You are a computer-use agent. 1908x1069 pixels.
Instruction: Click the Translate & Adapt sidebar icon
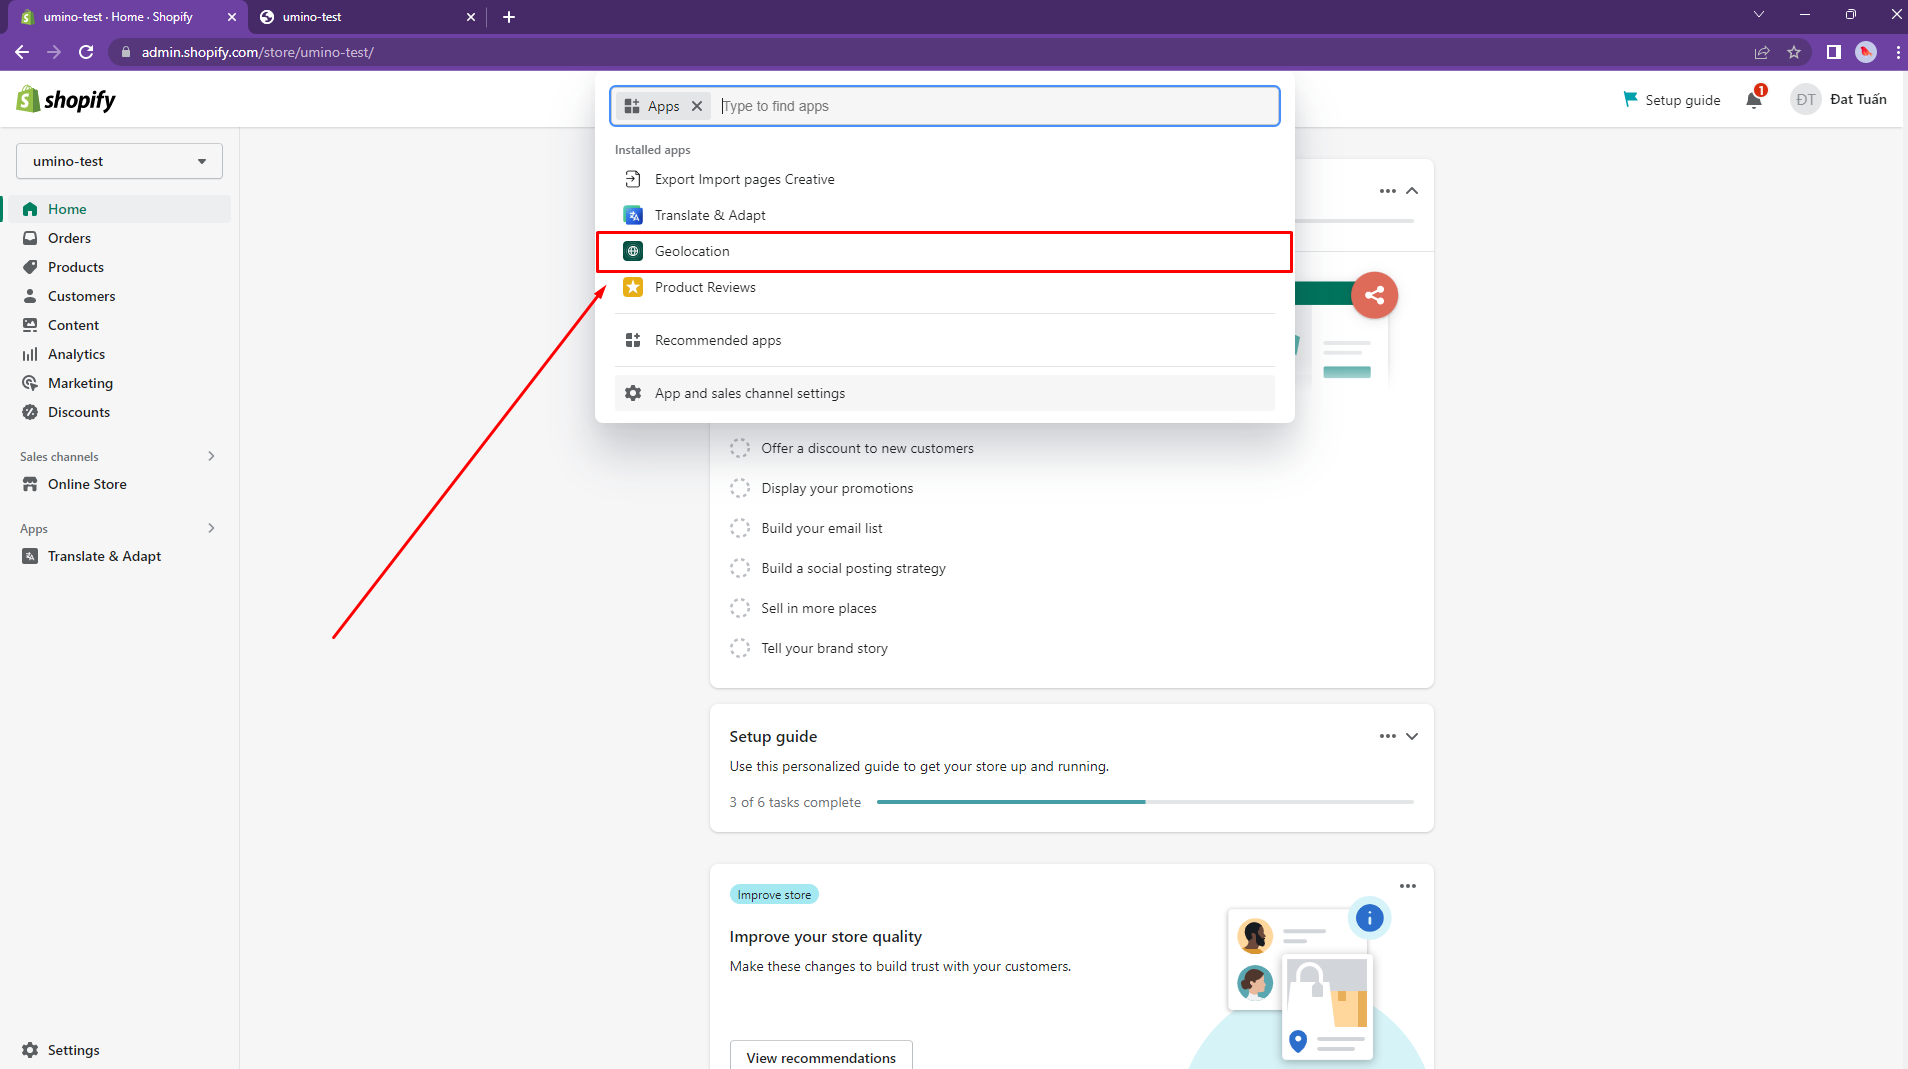[x=30, y=556]
